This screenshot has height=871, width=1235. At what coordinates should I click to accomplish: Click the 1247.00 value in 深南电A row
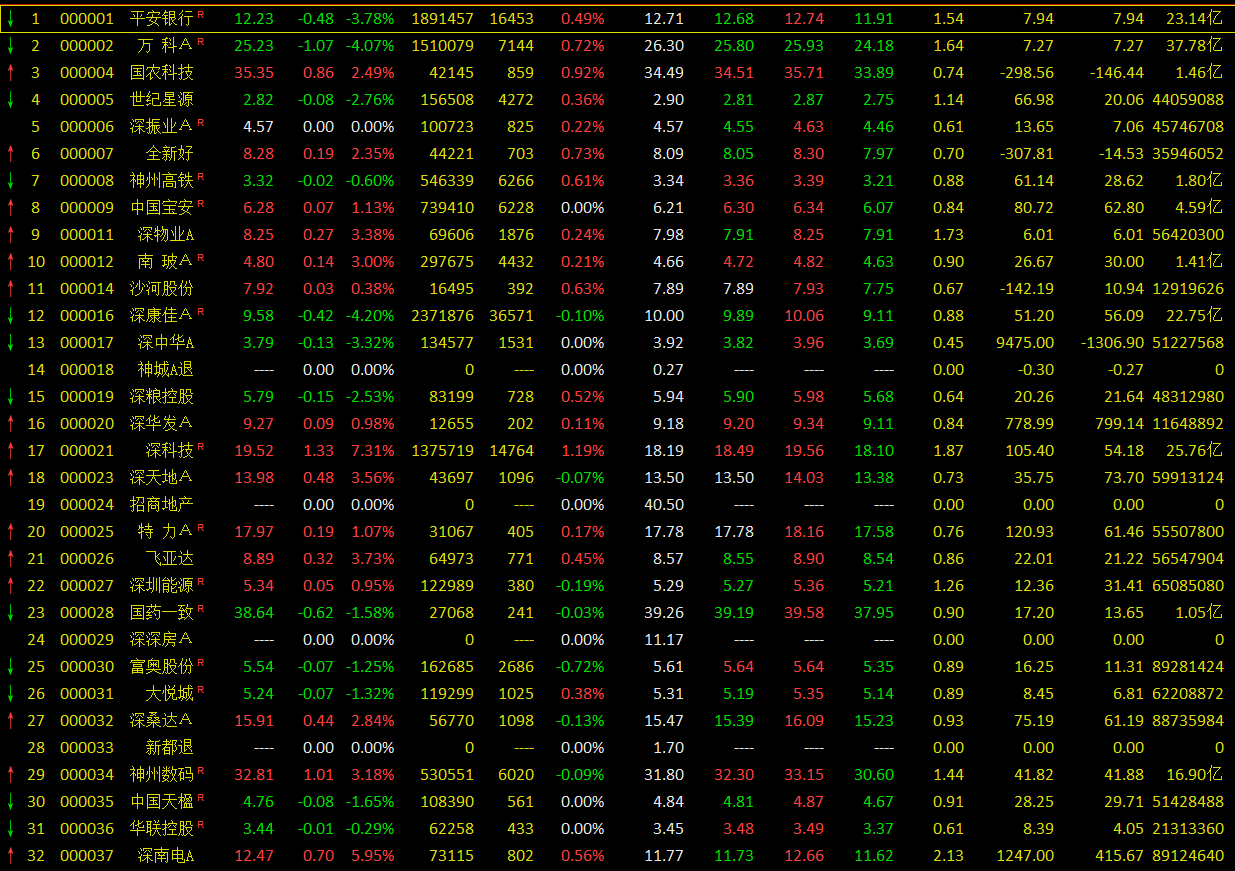point(1025,855)
